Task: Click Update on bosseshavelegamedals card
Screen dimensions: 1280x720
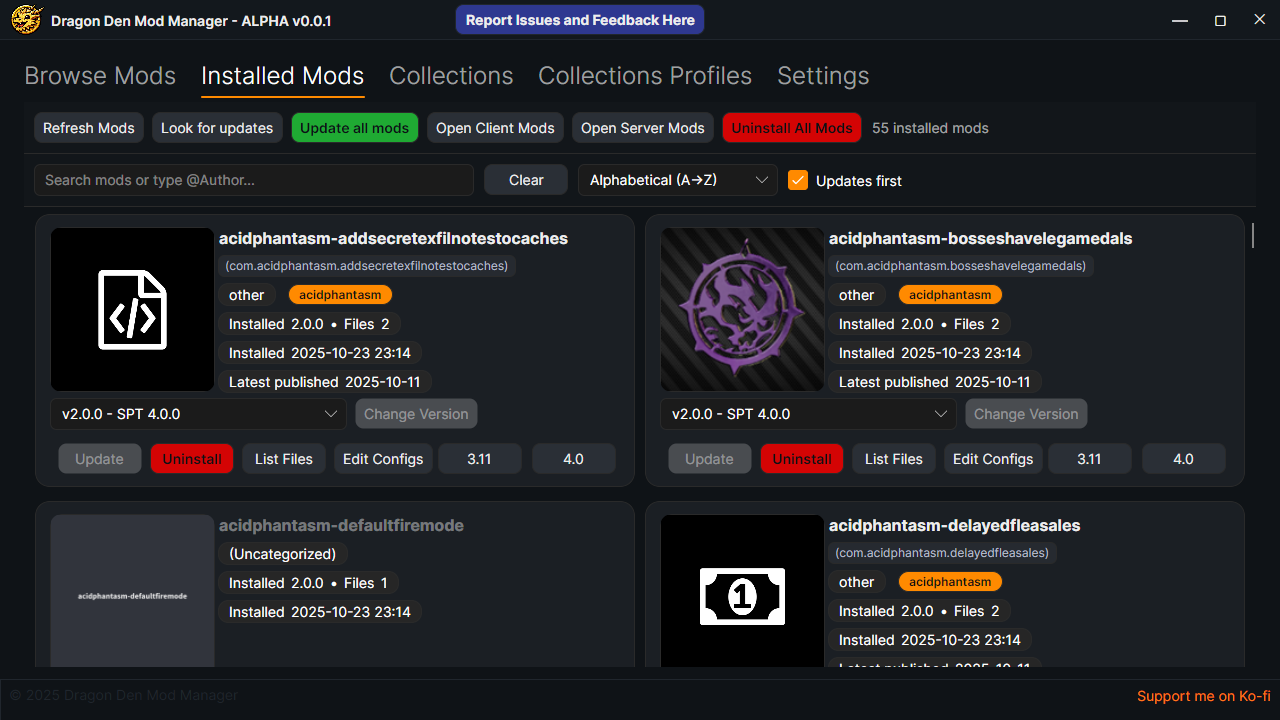Action: click(710, 459)
